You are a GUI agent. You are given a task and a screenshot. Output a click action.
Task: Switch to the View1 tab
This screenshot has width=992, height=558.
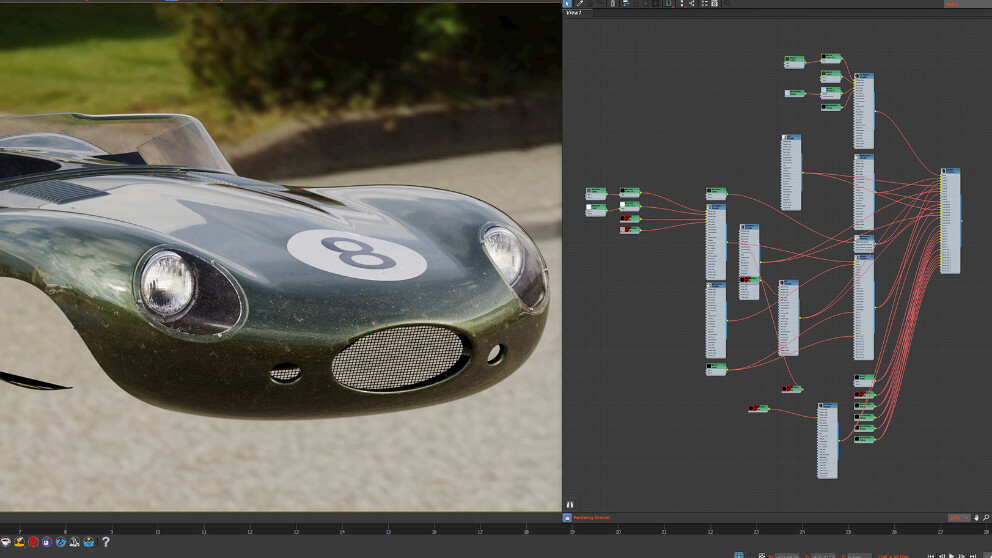578,13
